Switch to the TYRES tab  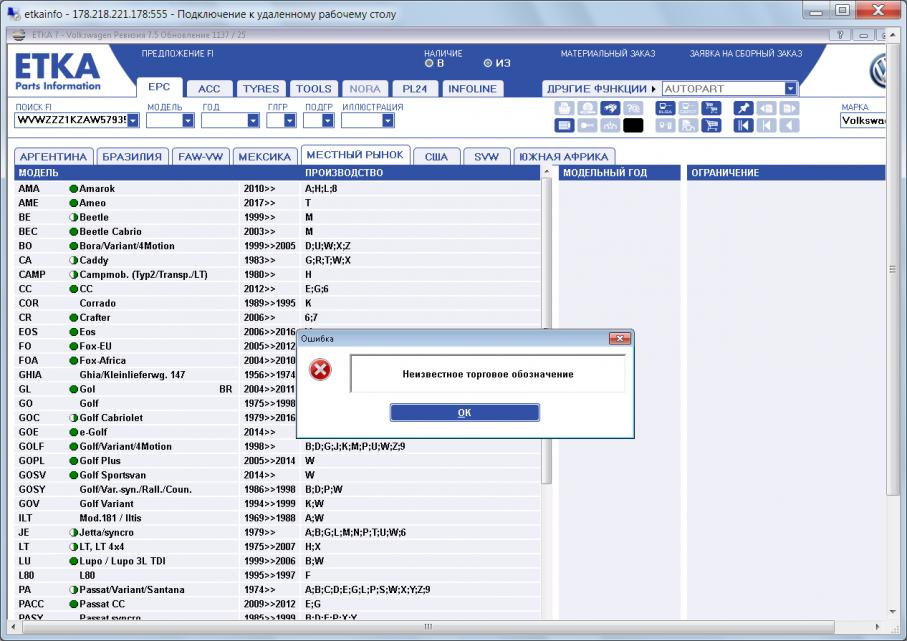pos(261,89)
